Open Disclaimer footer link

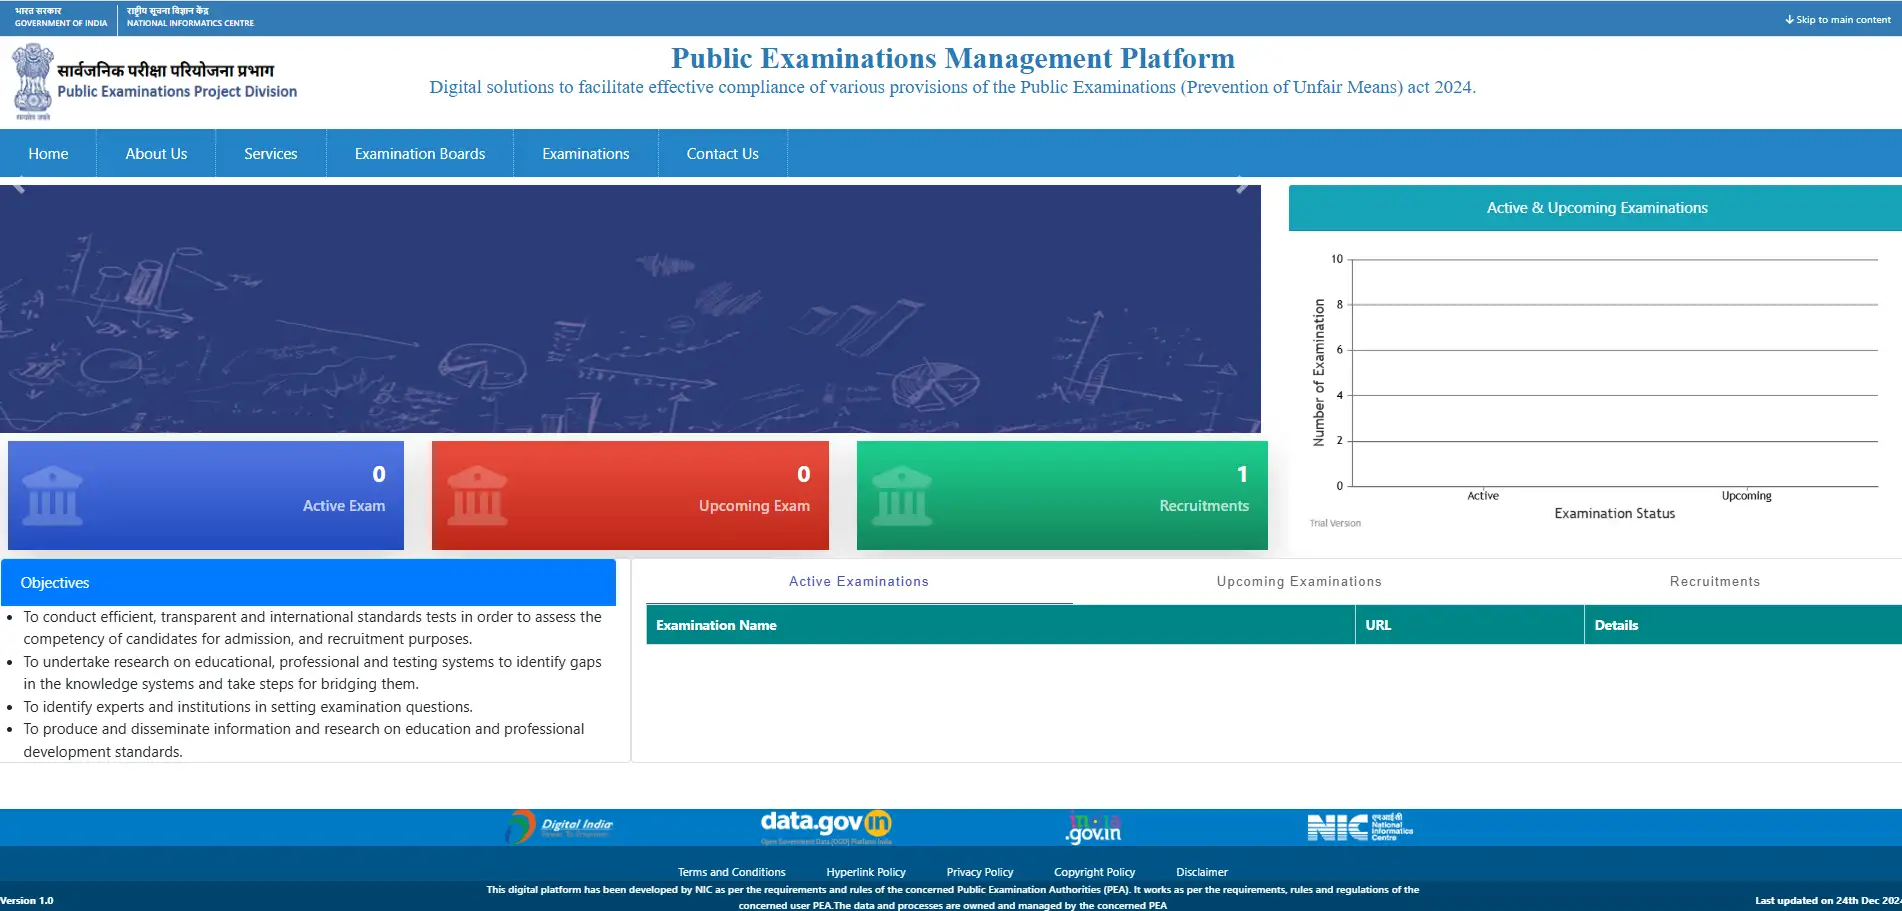1202,872
